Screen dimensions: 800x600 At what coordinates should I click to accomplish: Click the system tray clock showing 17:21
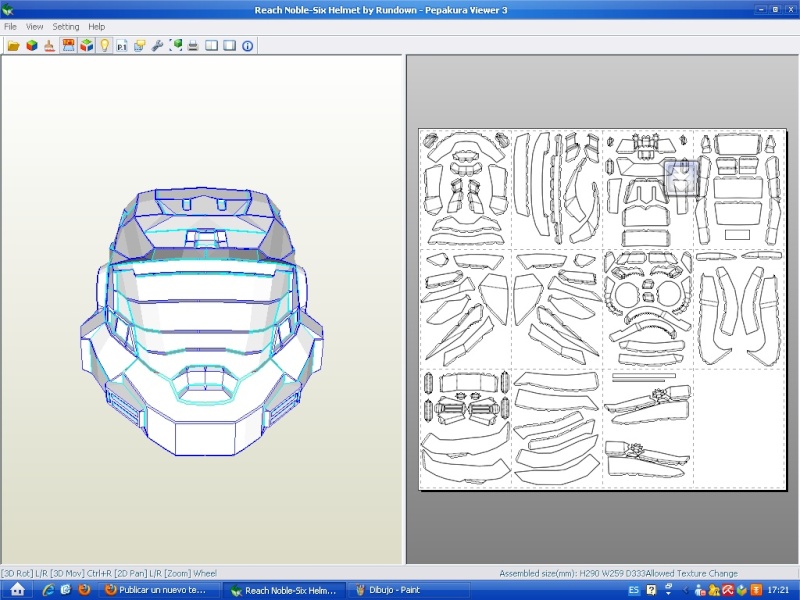778,590
